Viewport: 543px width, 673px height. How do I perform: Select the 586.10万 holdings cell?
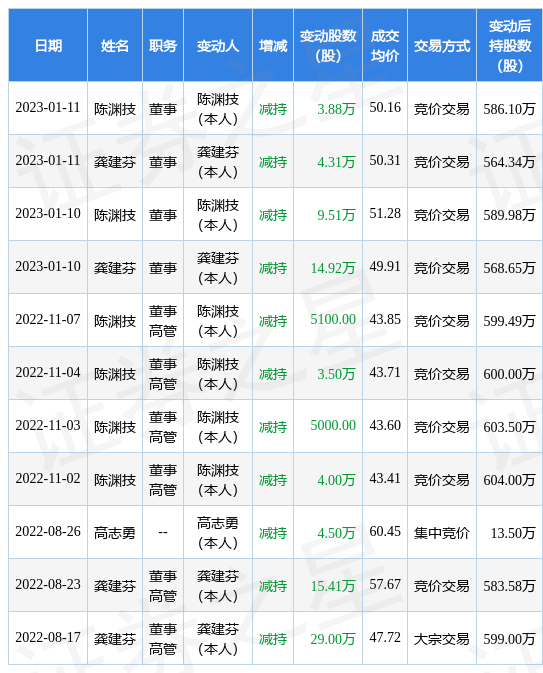[x=510, y=109]
